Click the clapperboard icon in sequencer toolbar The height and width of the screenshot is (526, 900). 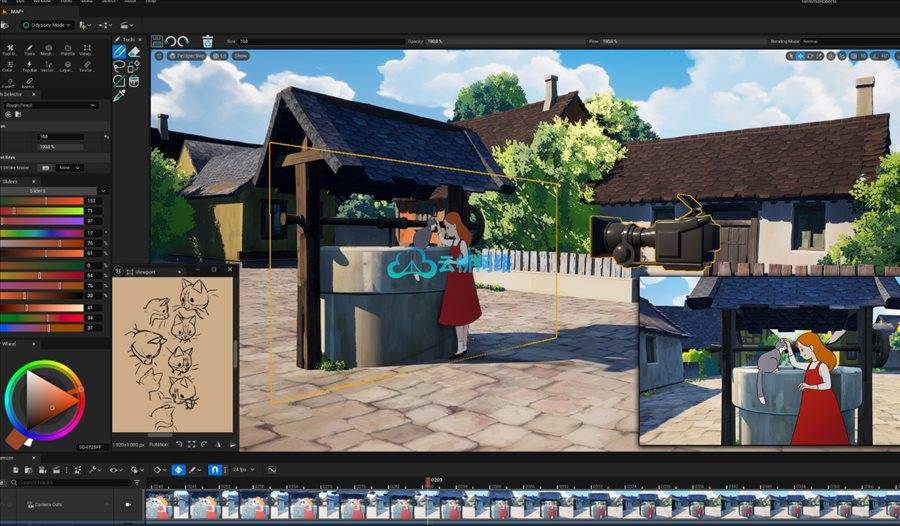point(56,470)
